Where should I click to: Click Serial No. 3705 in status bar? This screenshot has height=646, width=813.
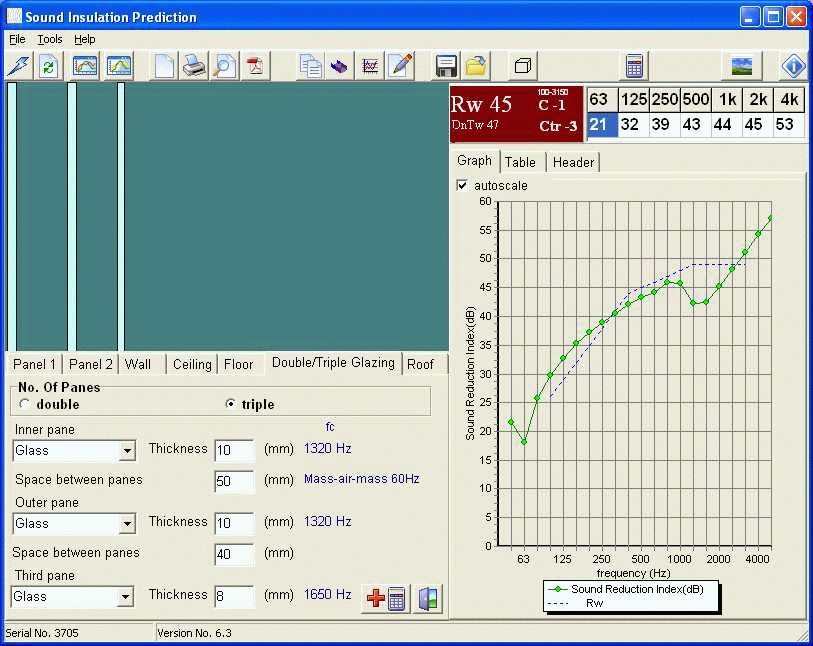coord(42,633)
